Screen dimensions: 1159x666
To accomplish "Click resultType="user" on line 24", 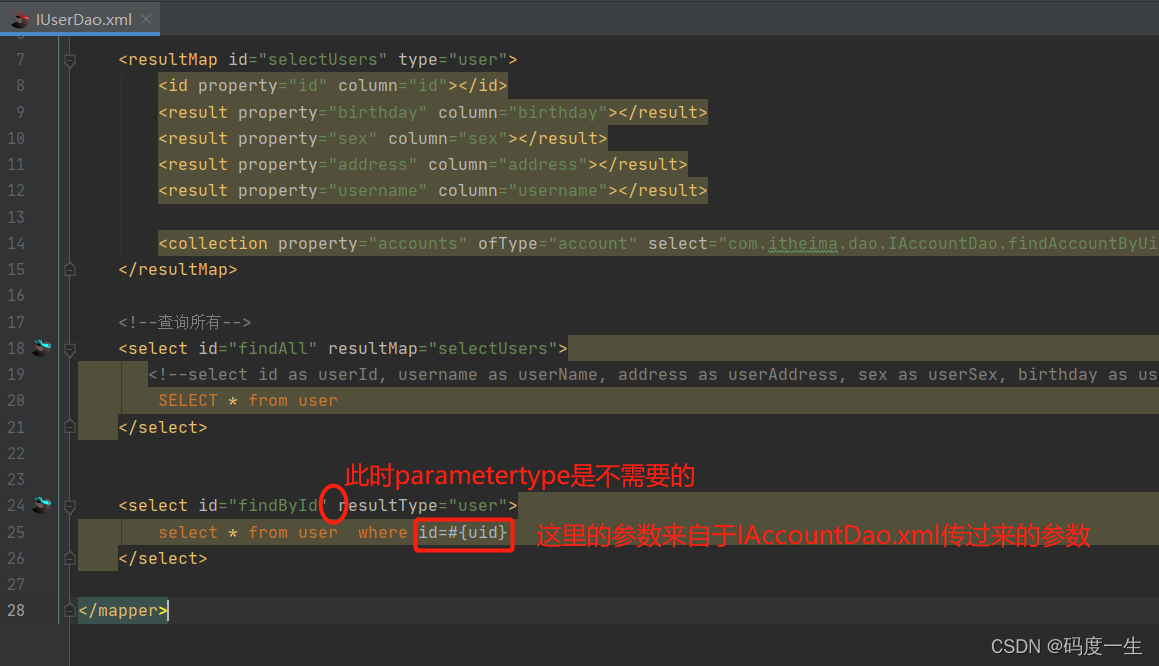I will pos(423,506).
